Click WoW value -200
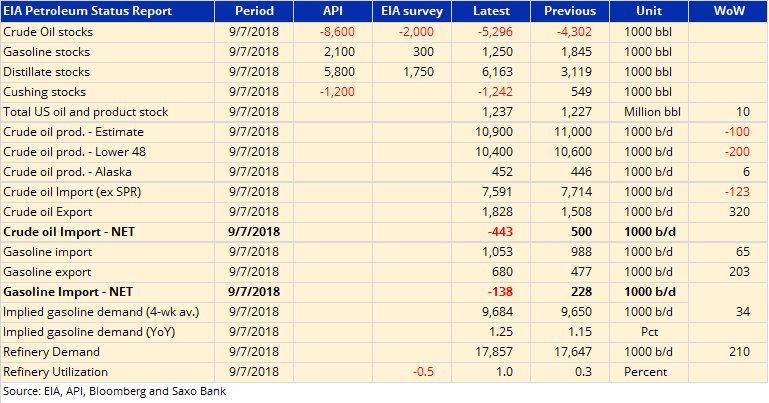 coord(737,152)
